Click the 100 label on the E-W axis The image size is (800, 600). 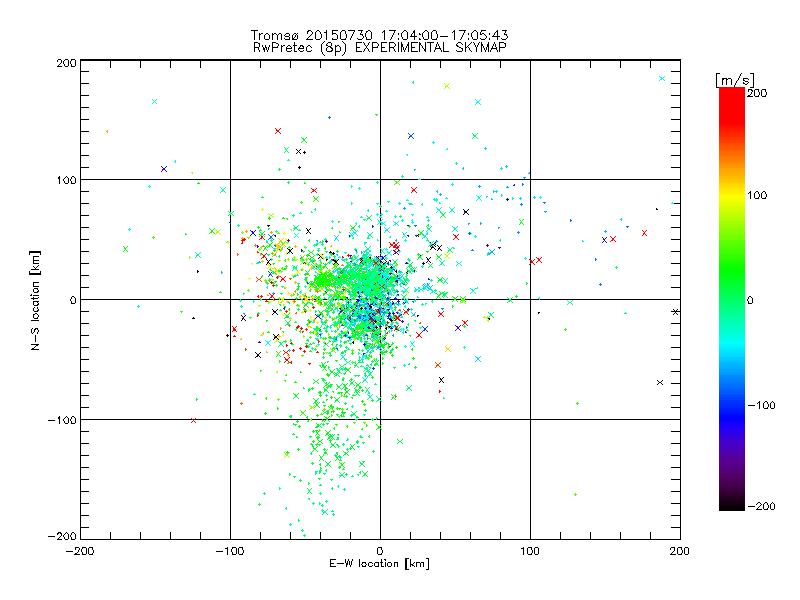pyautogui.click(x=530, y=552)
